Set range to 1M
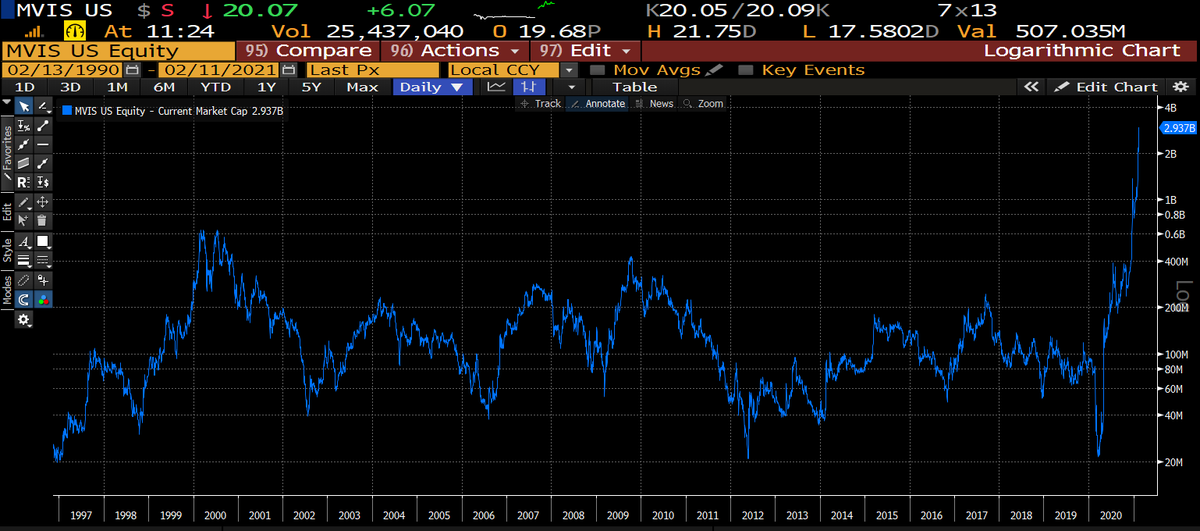The image size is (1200, 531). pos(117,87)
